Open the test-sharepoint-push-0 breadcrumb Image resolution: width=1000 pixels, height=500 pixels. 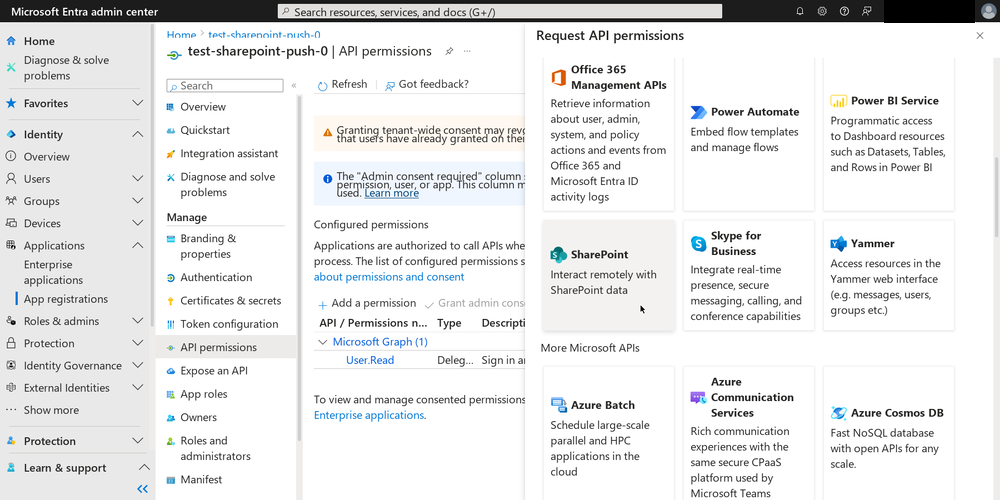pyautogui.click(x=264, y=35)
